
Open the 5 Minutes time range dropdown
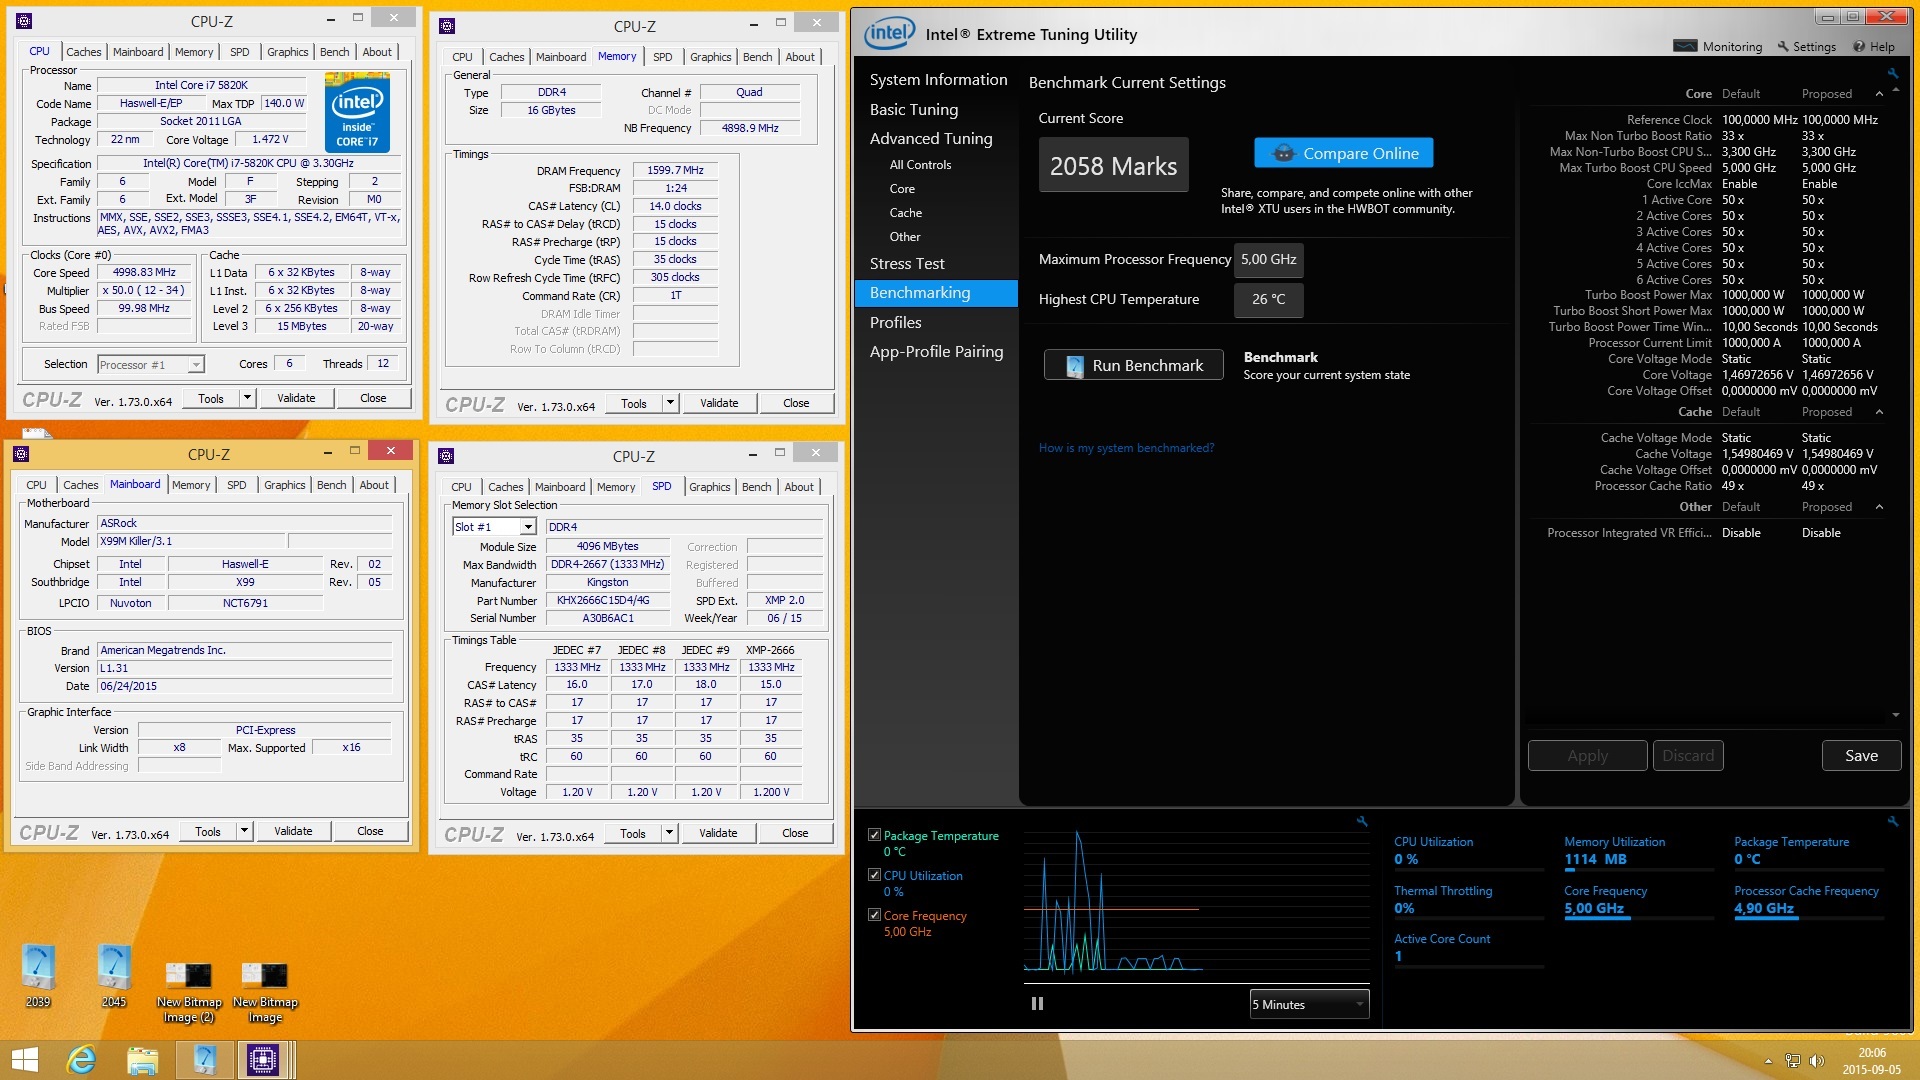point(1309,1004)
